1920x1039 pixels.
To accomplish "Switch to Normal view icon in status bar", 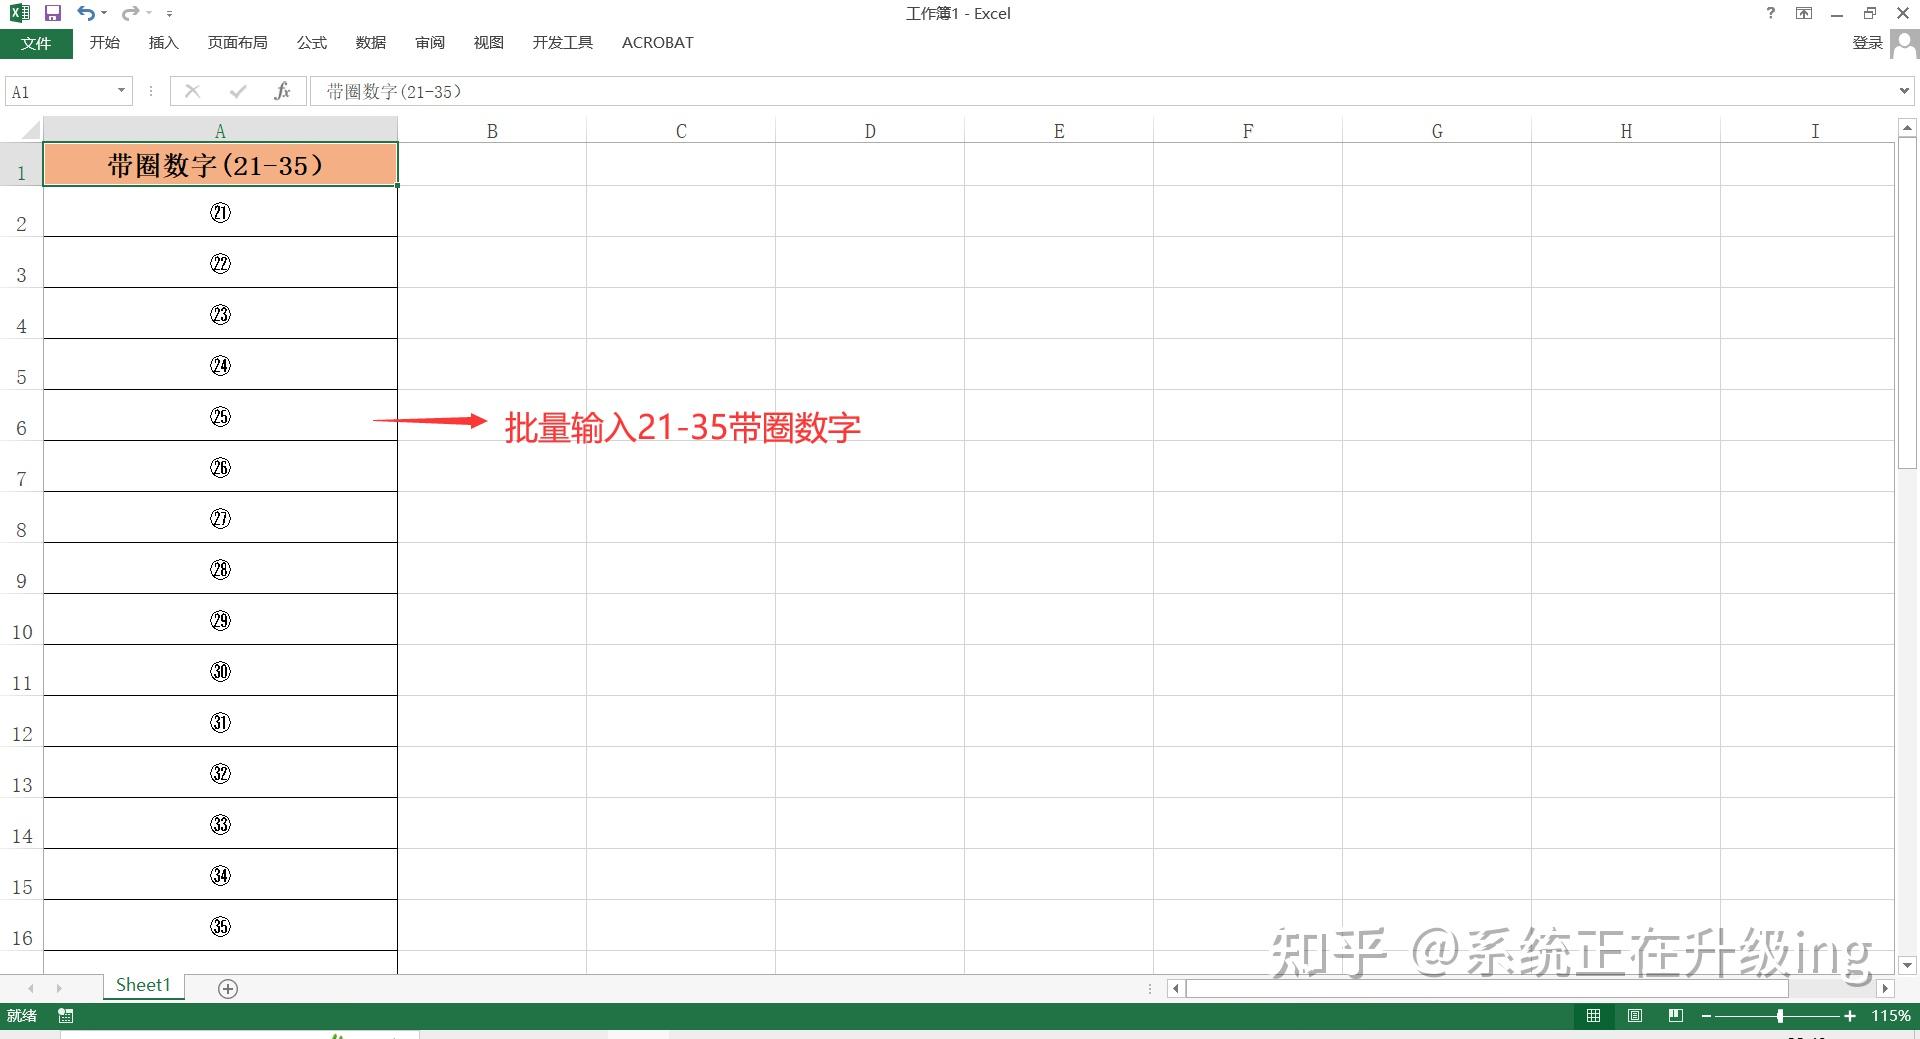I will (x=1593, y=1016).
